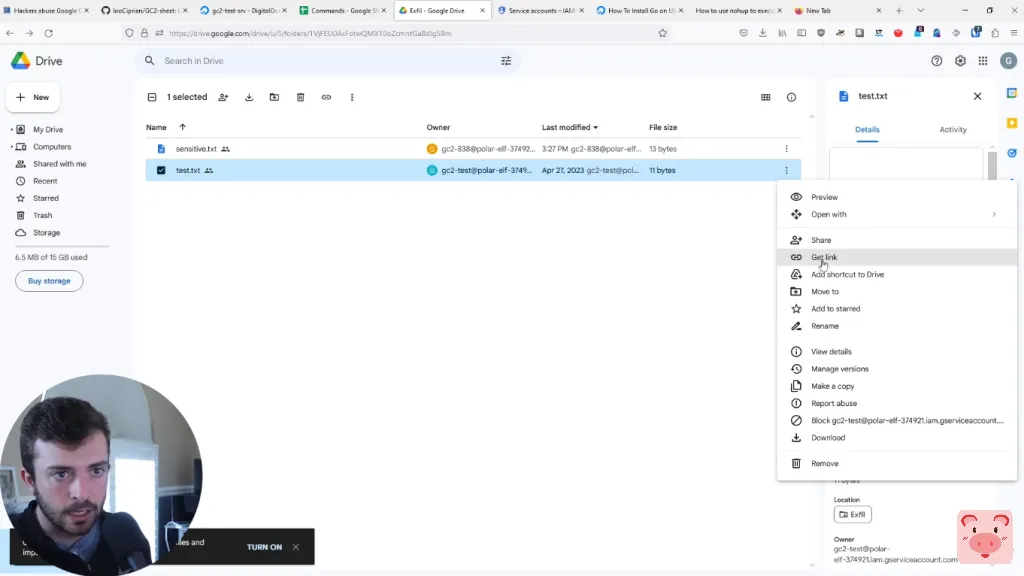This screenshot has height=576, width=1024.
Task: Expand the Computers tree arrow
Action: click(x=11, y=147)
